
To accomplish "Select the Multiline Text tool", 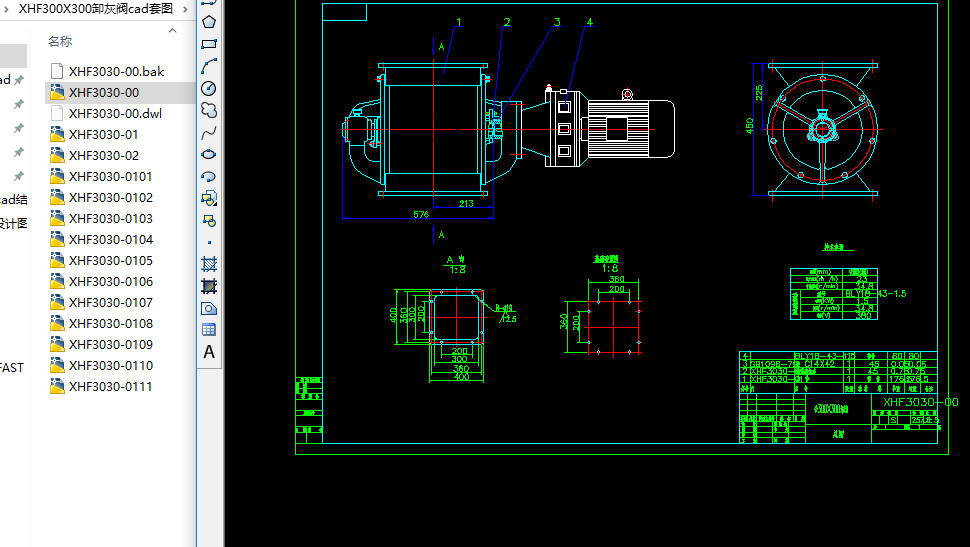I will click(209, 352).
